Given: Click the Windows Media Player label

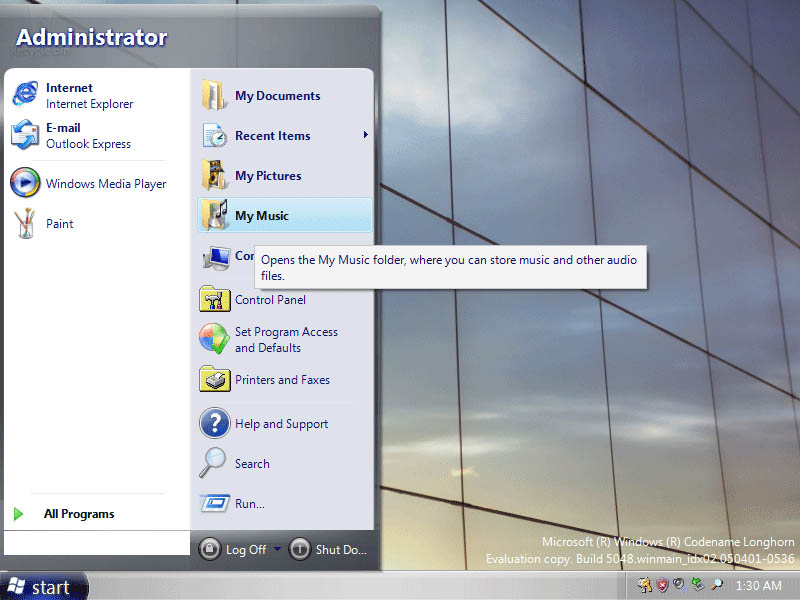Looking at the screenshot, I should pos(106,184).
